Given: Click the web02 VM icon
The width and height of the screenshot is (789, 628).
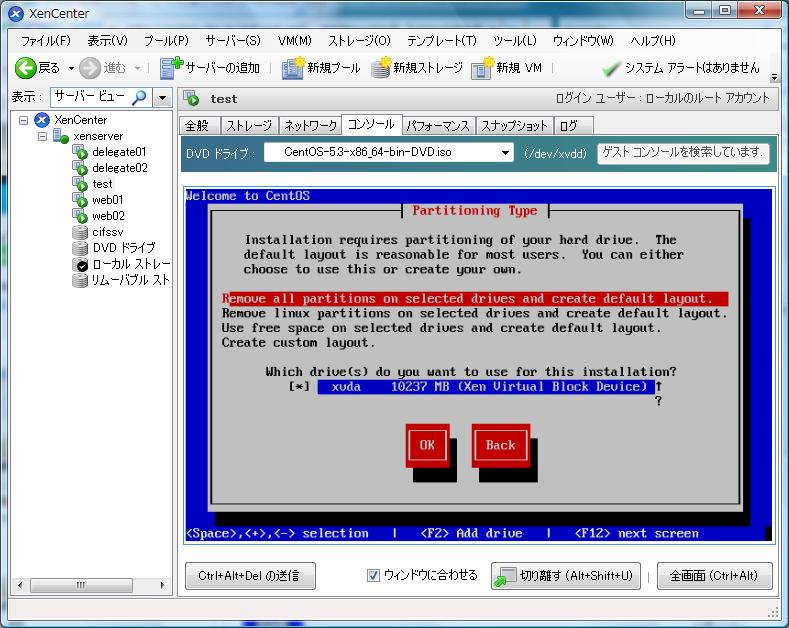Looking at the screenshot, I should point(80,216).
